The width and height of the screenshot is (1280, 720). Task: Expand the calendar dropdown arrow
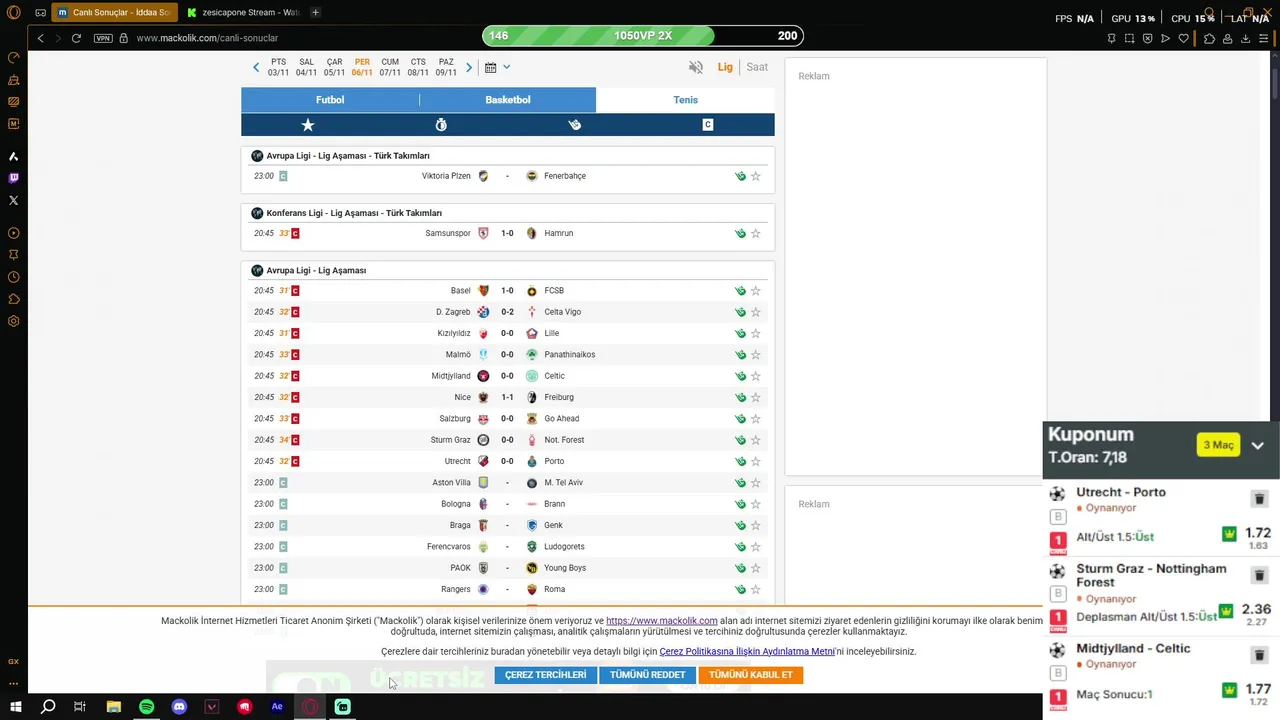(x=507, y=67)
